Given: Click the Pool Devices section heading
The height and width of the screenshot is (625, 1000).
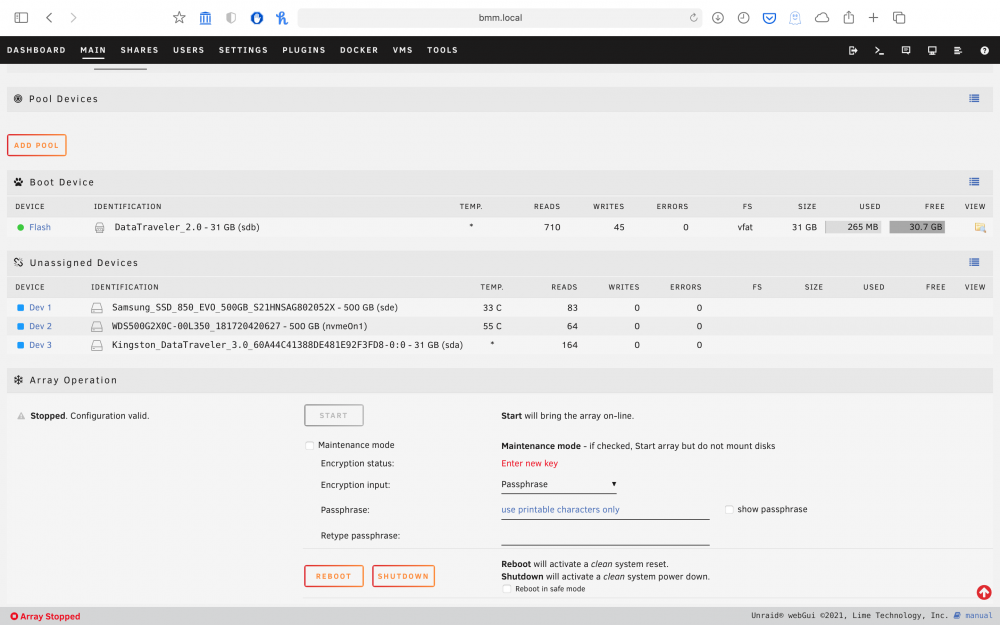Looking at the screenshot, I should pyautogui.click(x=63, y=99).
